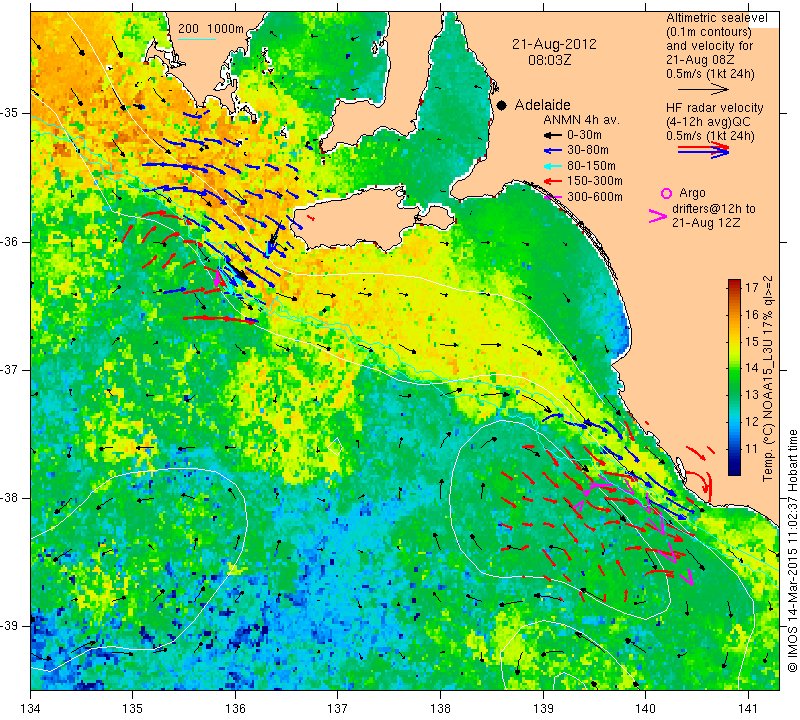
Task: Select the '30-80m' legend label
Action: pos(588,150)
